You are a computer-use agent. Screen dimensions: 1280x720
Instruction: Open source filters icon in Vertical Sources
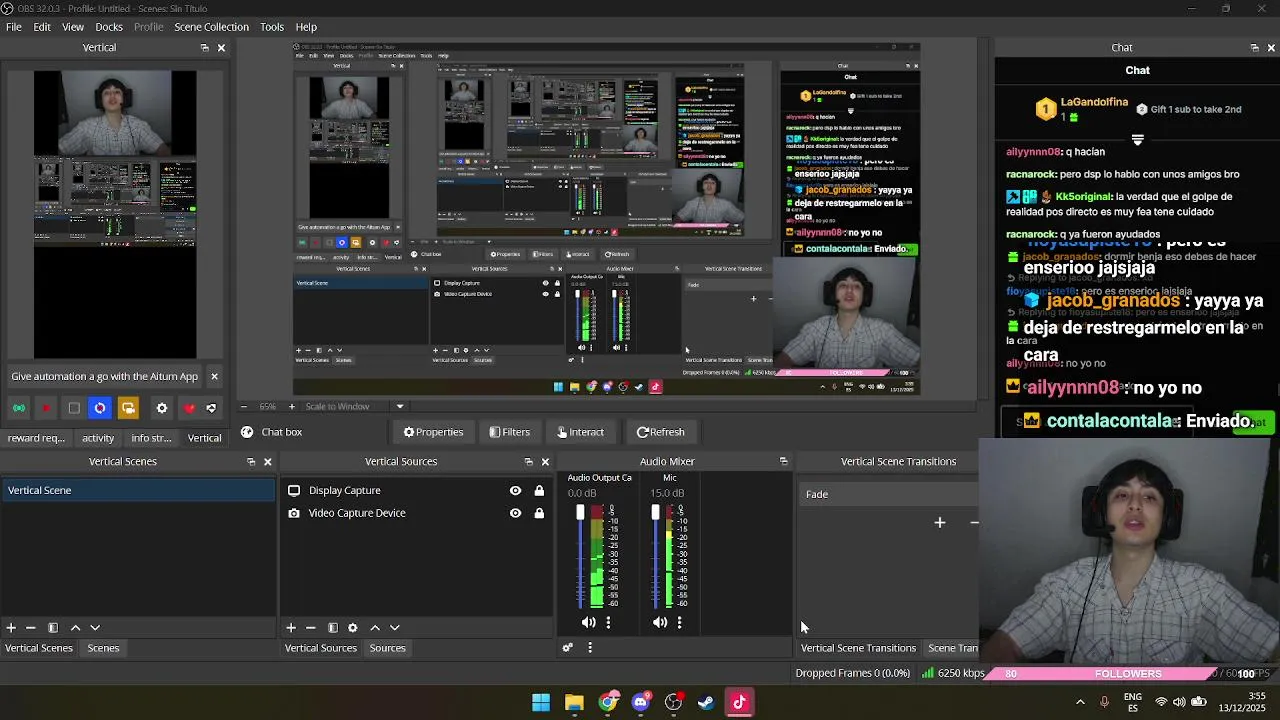tap(333, 628)
